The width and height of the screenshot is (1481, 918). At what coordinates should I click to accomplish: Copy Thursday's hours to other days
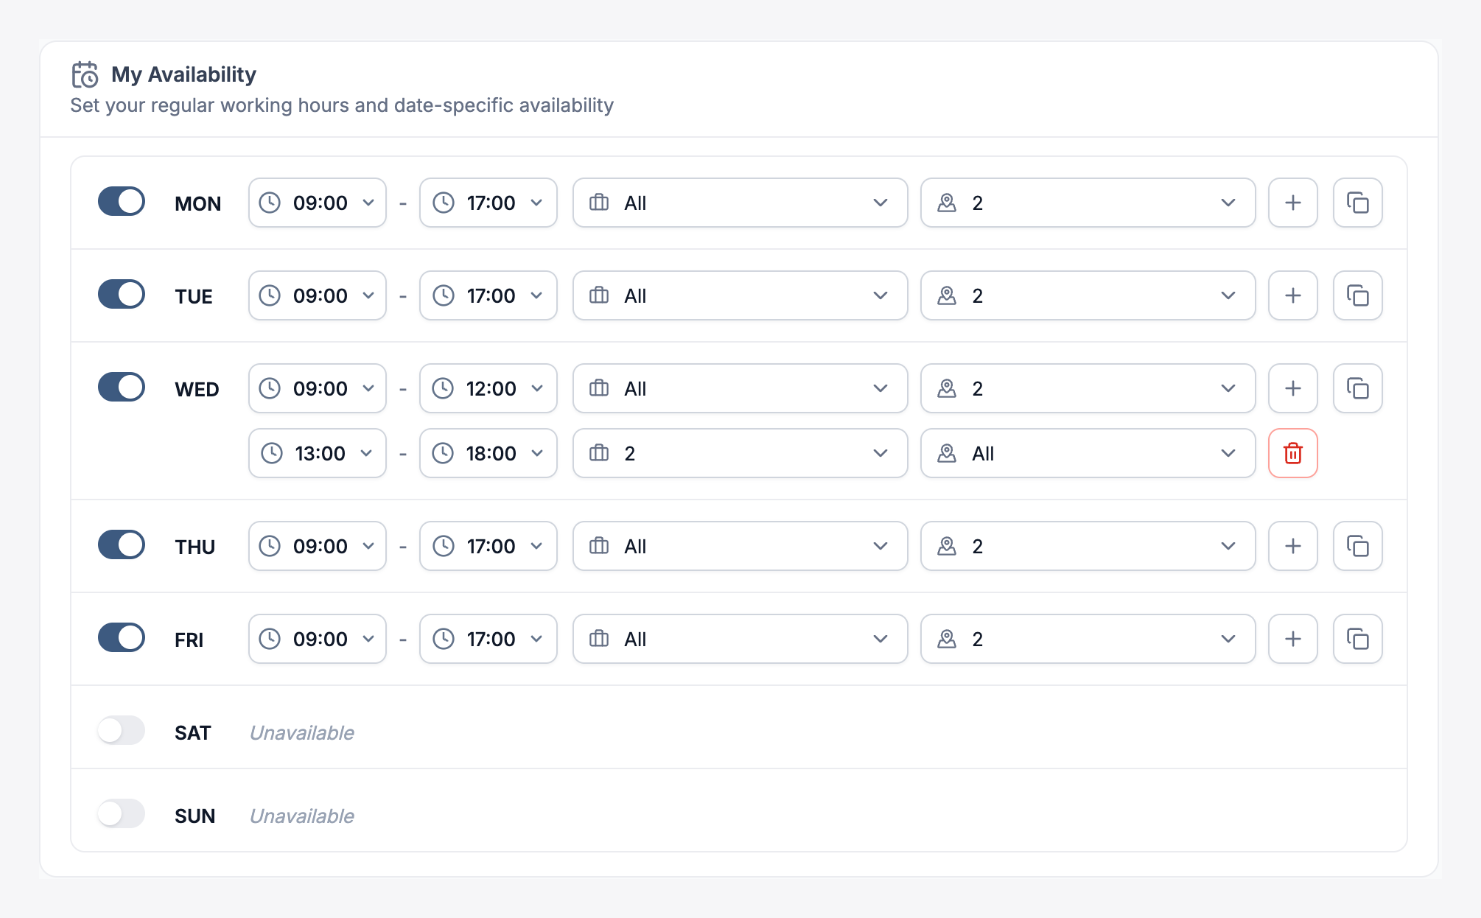coord(1358,546)
